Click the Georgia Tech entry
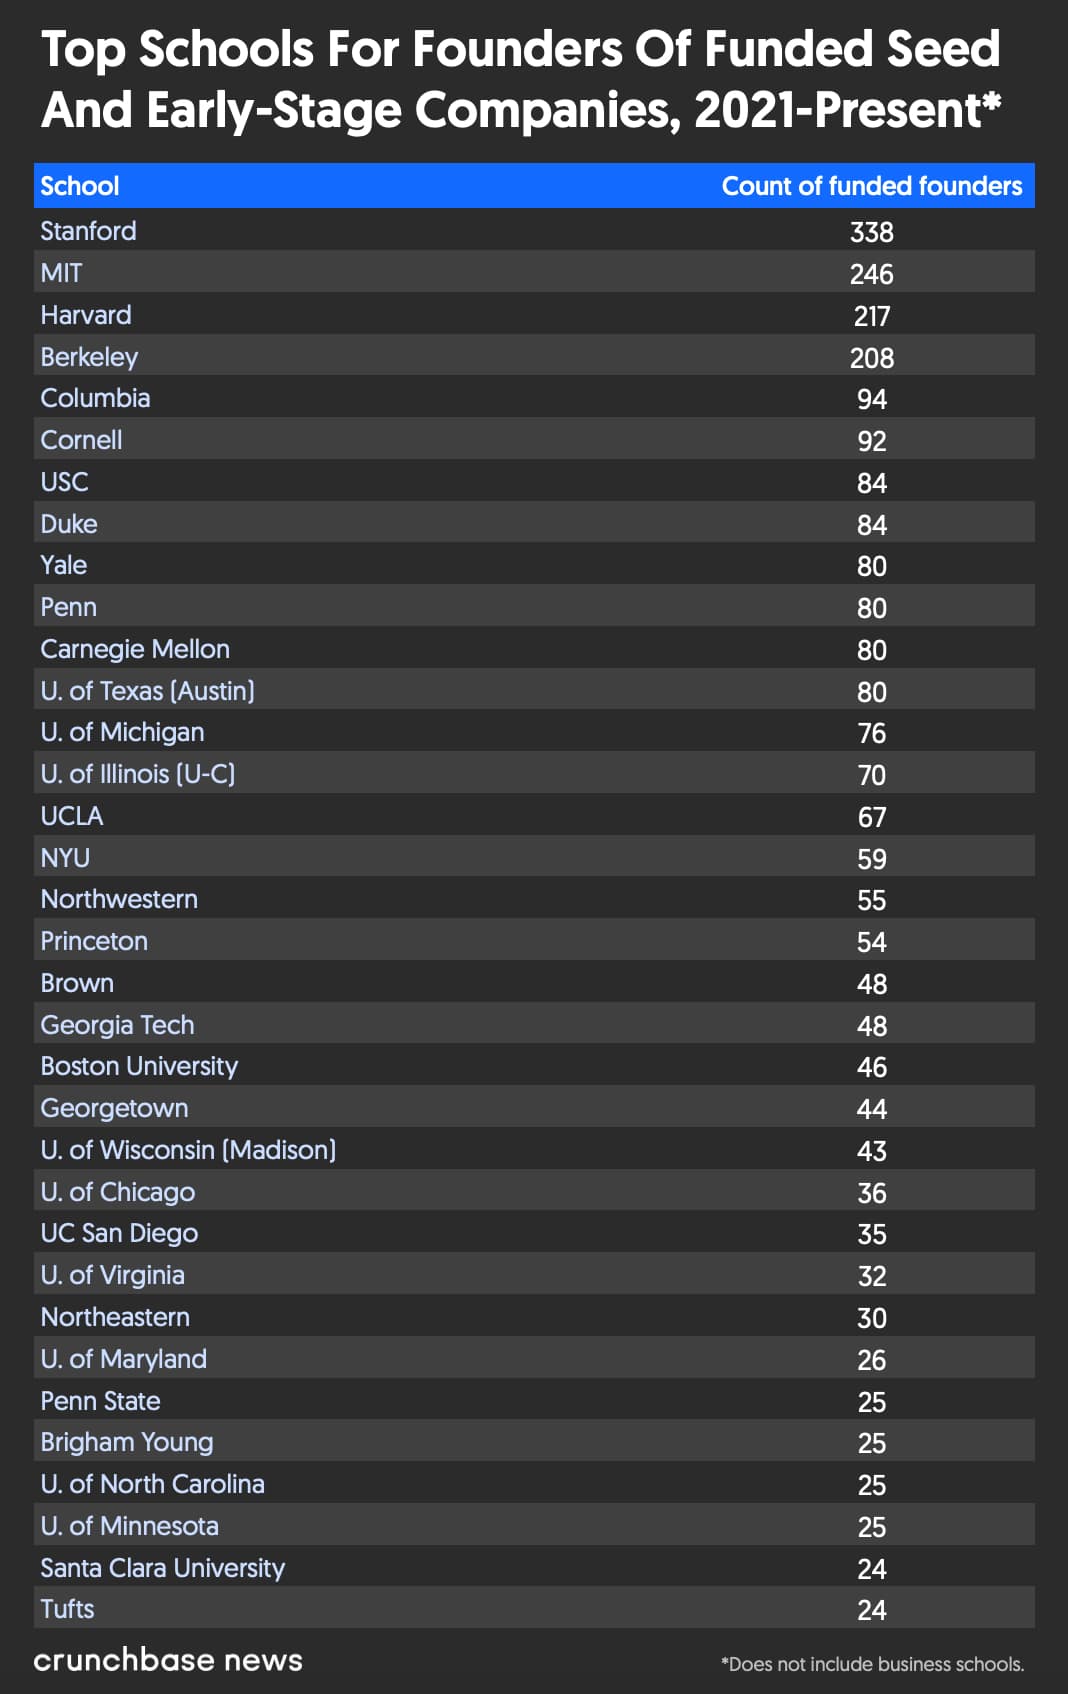 pyautogui.click(x=117, y=1025)
